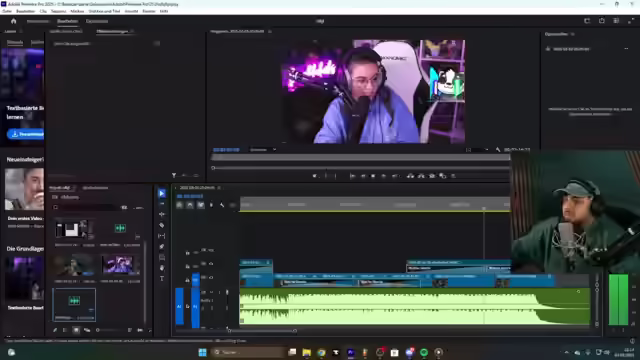Select the Selection tool in tools panel
The height and width of the screenshot is (360, 640).
(x=162, y=193)
